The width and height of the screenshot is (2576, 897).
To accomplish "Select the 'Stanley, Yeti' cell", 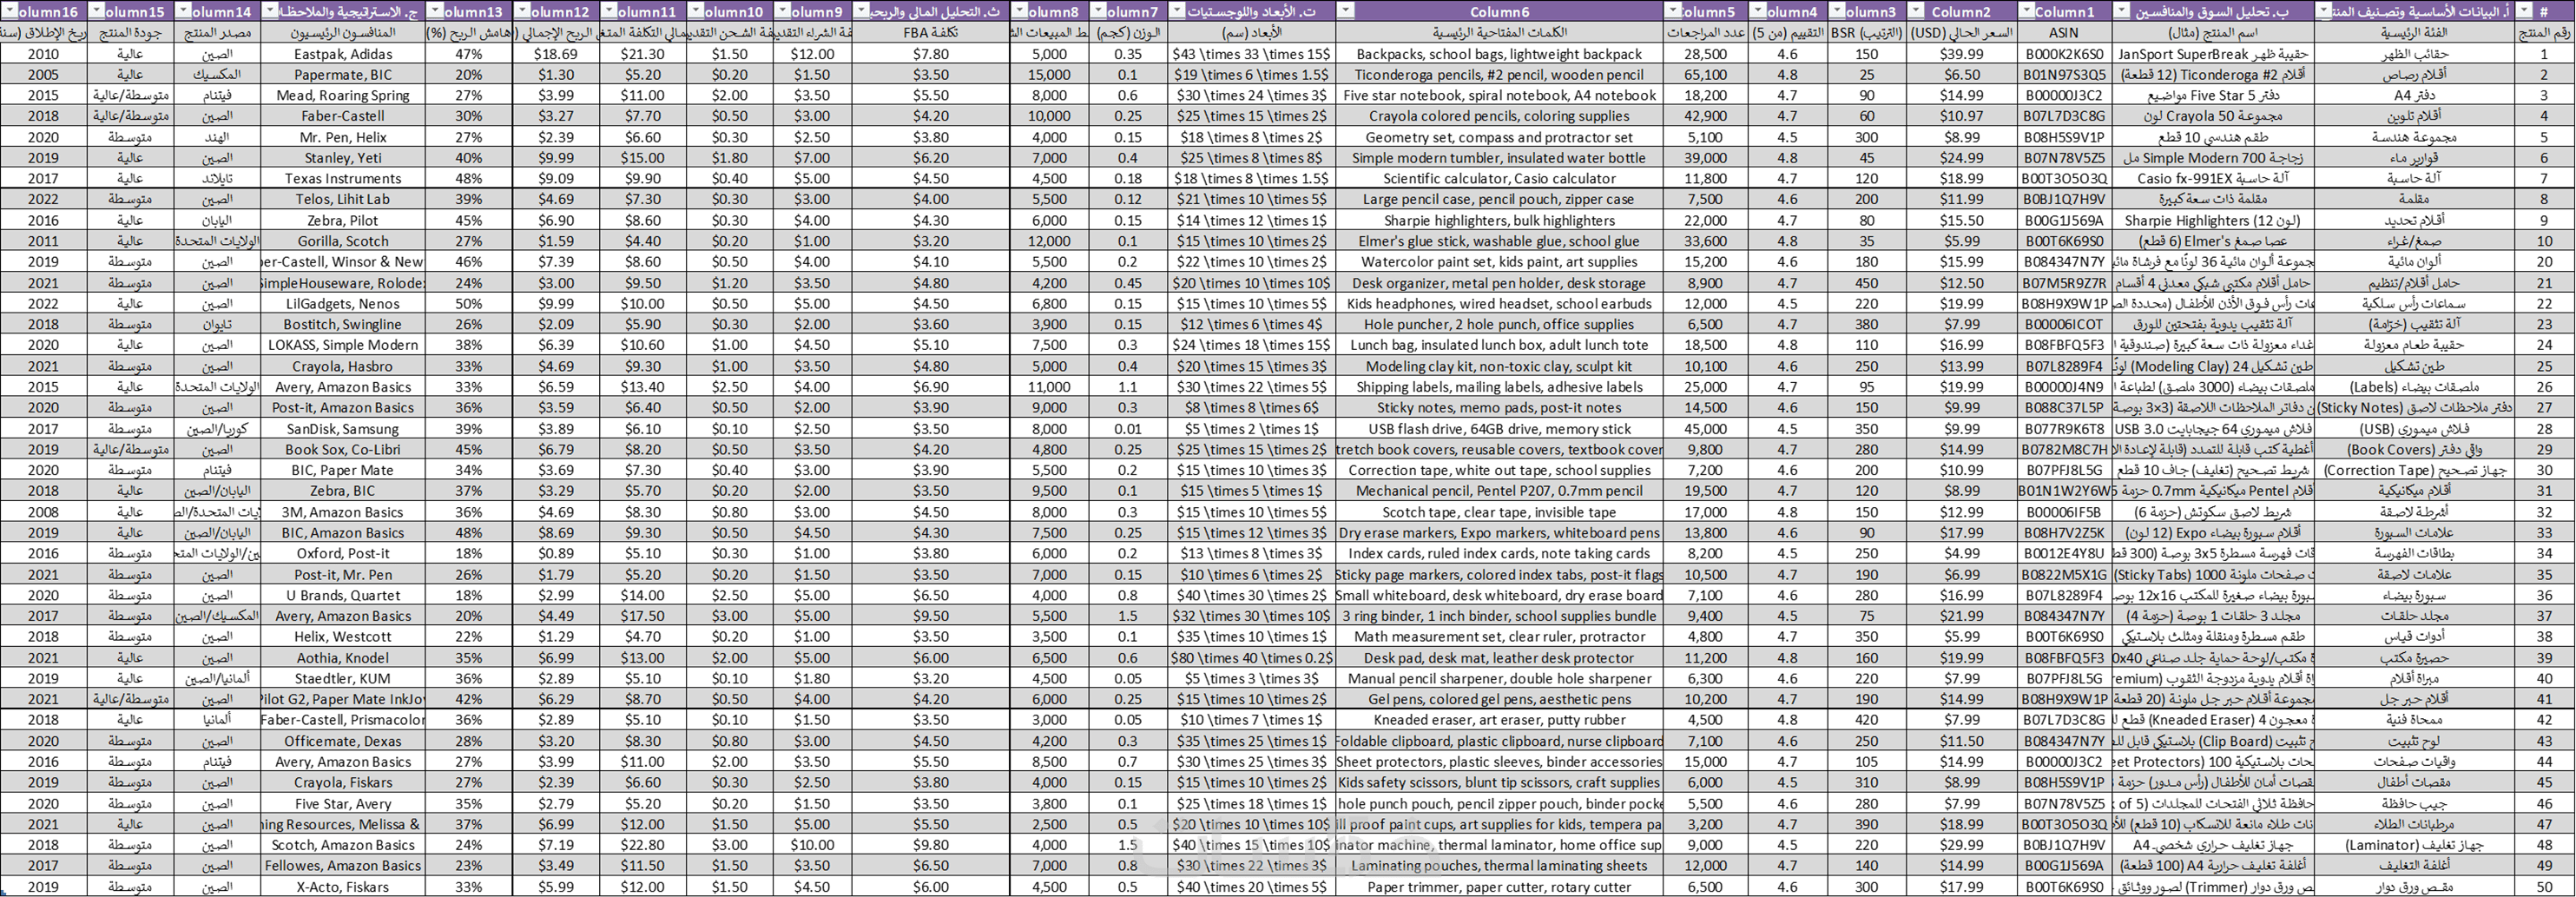I will click(342, 158).
